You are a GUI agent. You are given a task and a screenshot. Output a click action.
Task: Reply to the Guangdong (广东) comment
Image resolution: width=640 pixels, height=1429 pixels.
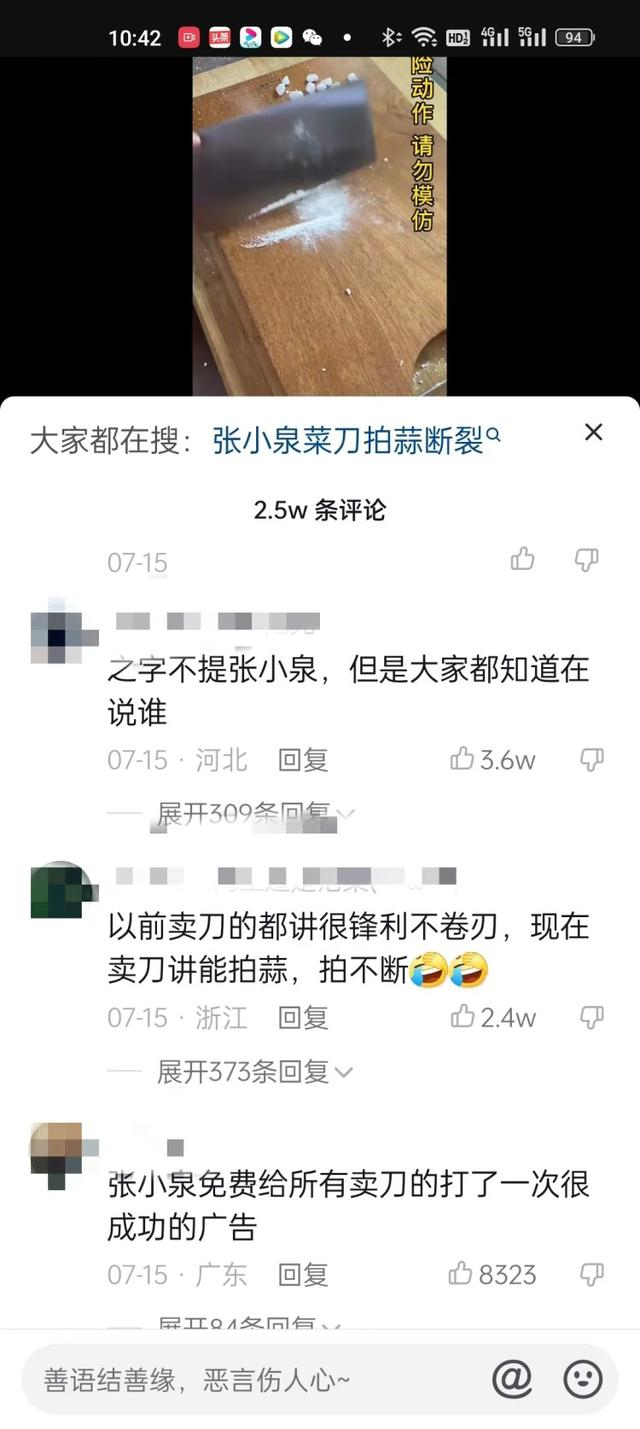tap(303, 1274)
